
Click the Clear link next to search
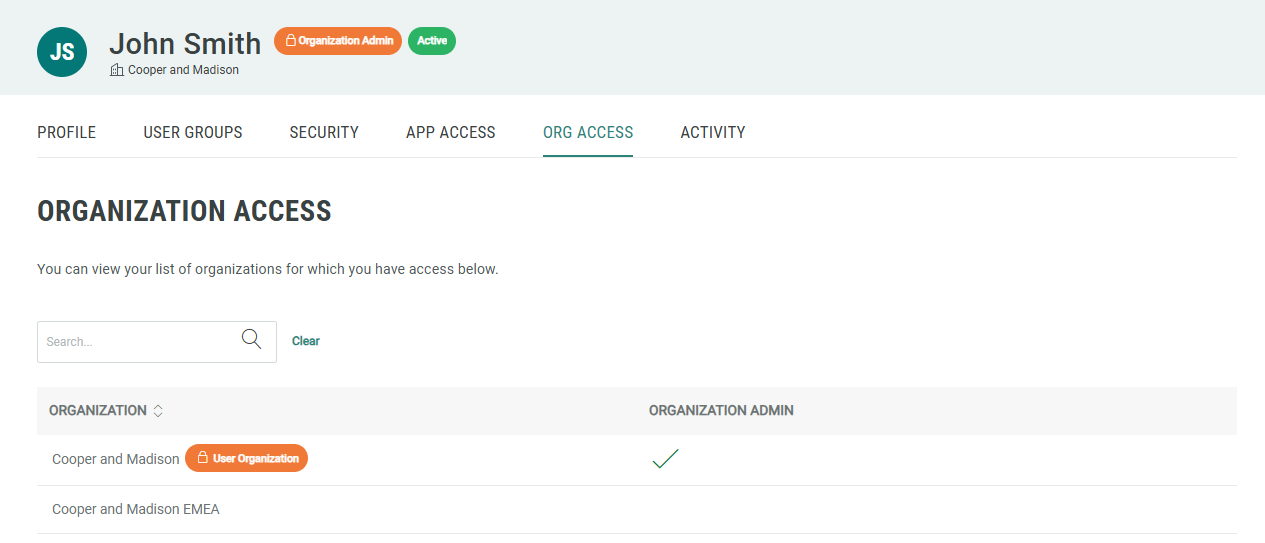click(x=306, y=341)
